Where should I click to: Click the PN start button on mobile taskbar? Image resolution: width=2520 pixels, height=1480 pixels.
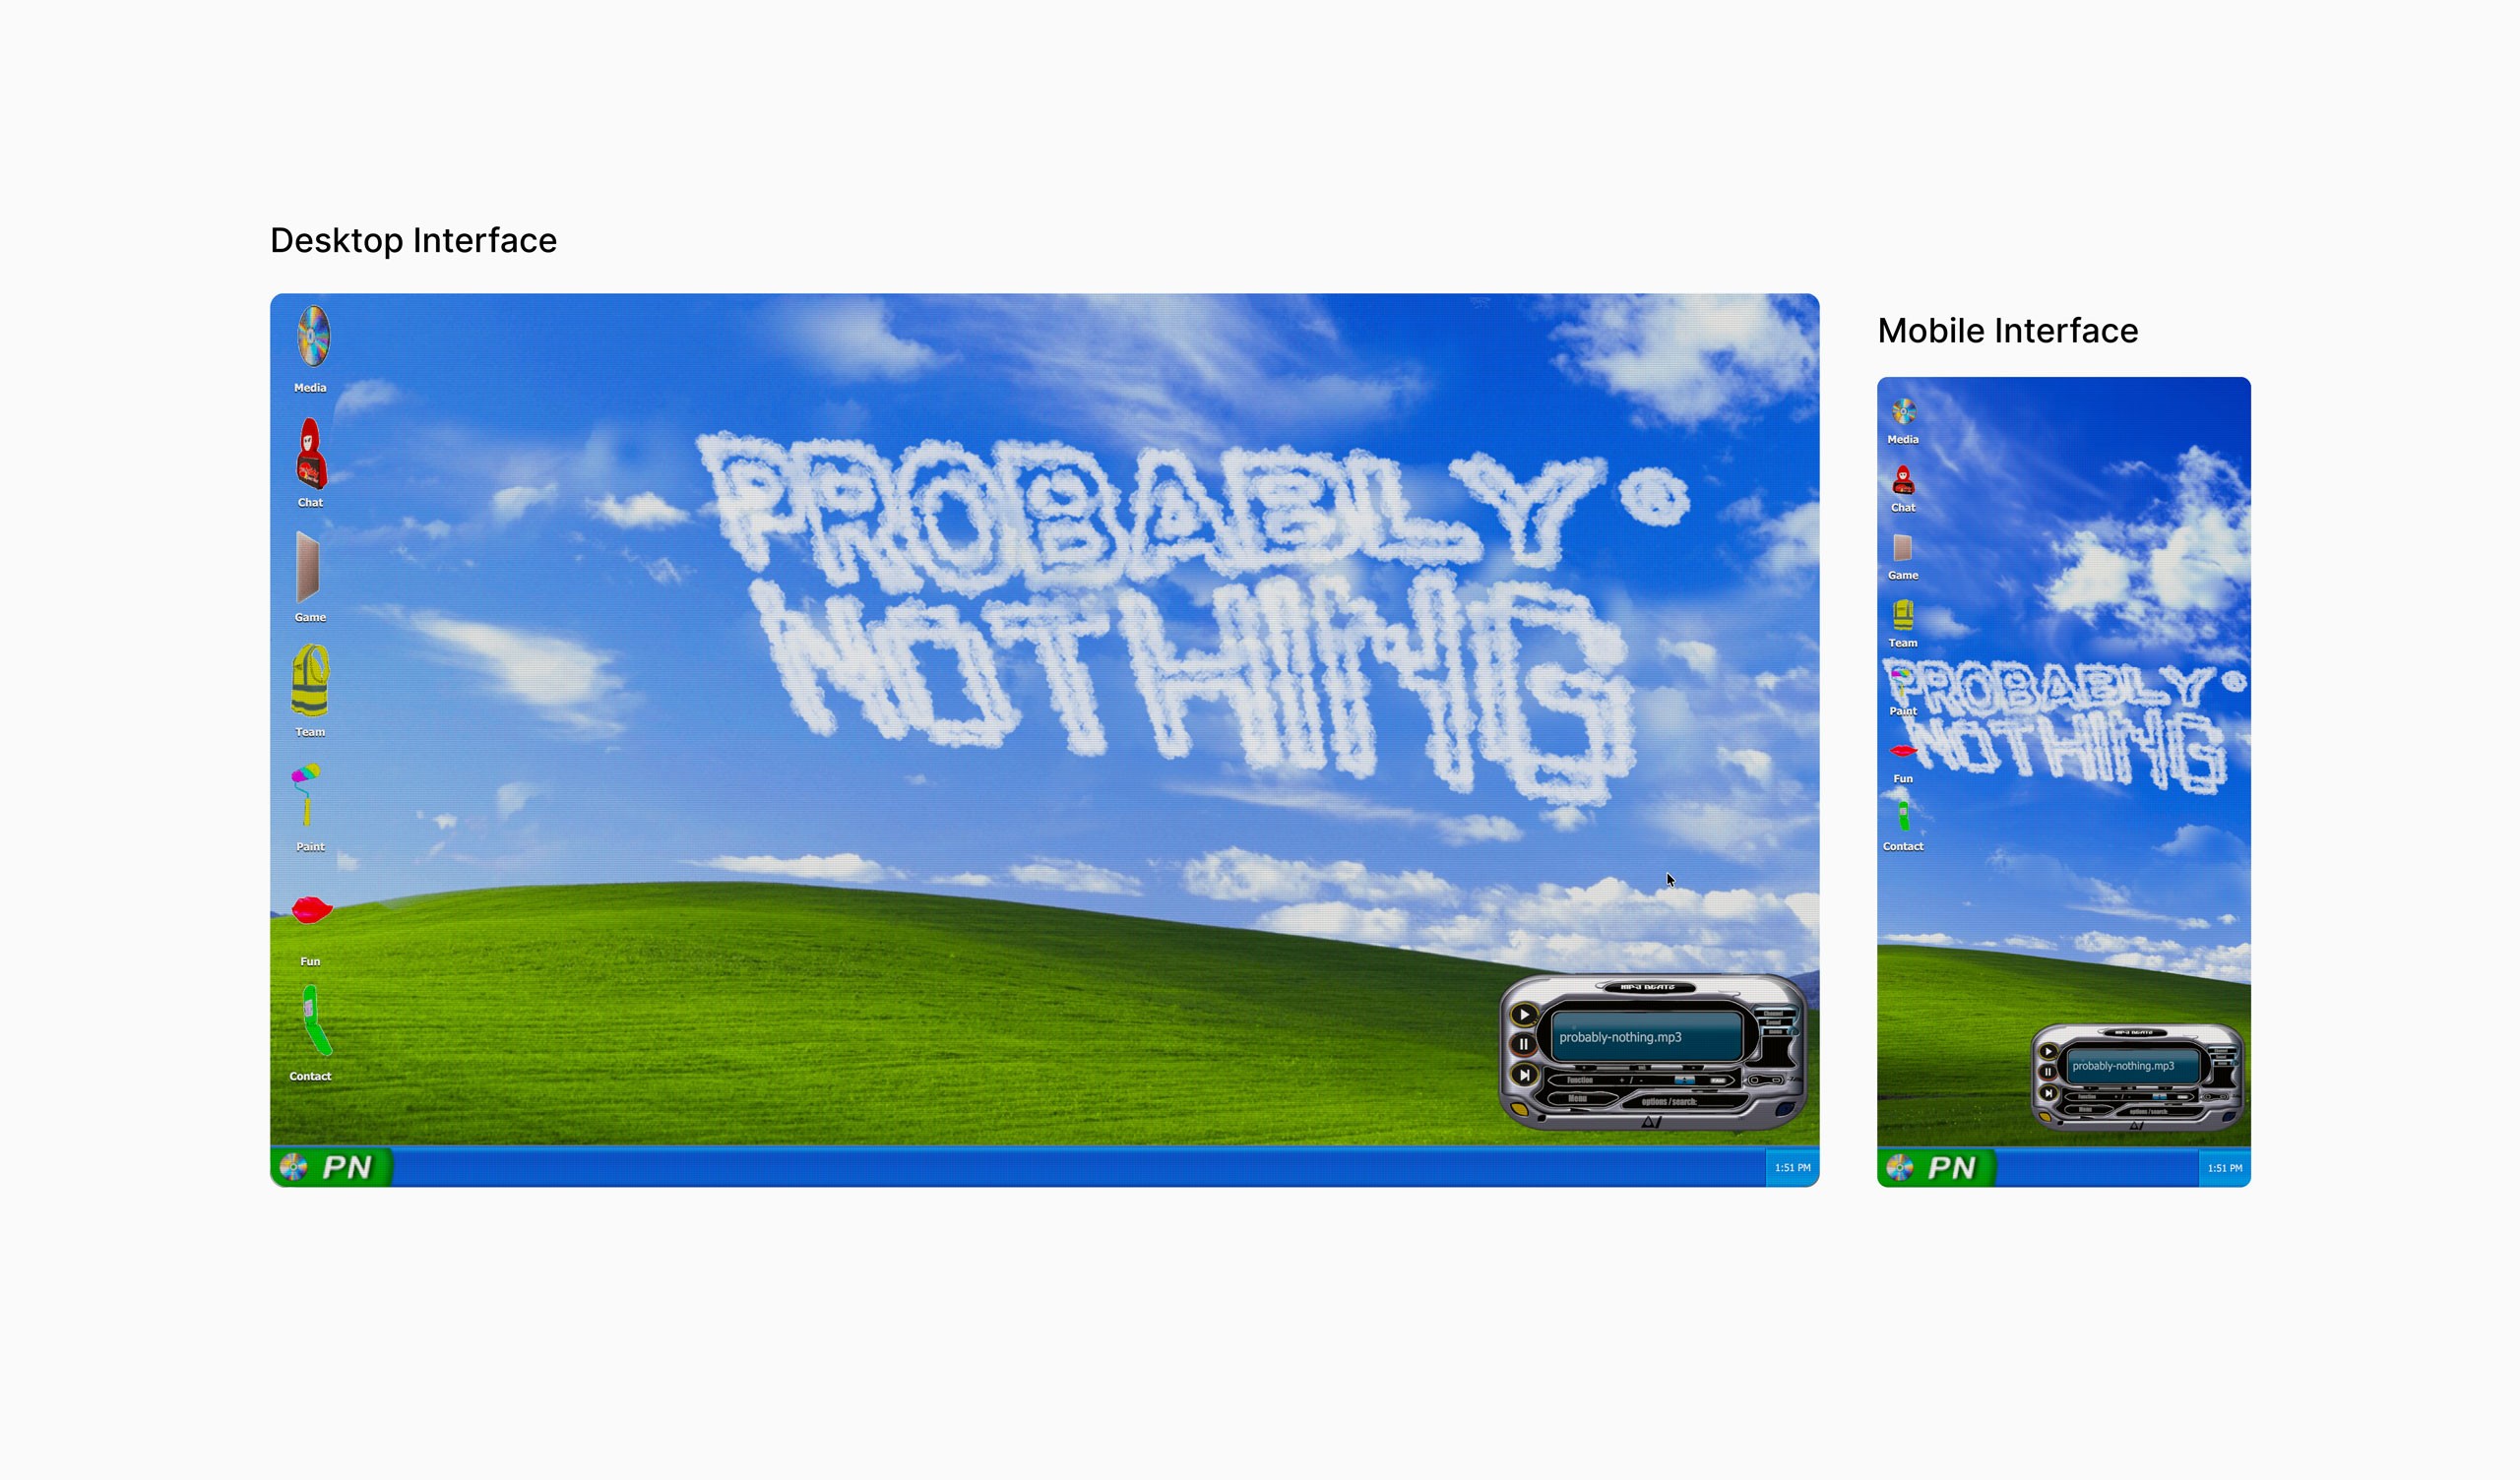[x=1936, y=1167]
